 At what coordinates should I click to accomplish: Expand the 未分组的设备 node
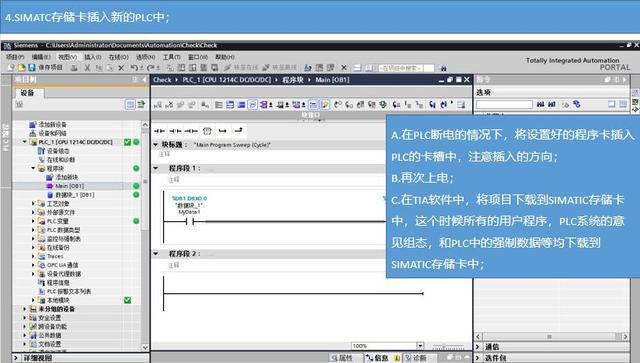25,309
